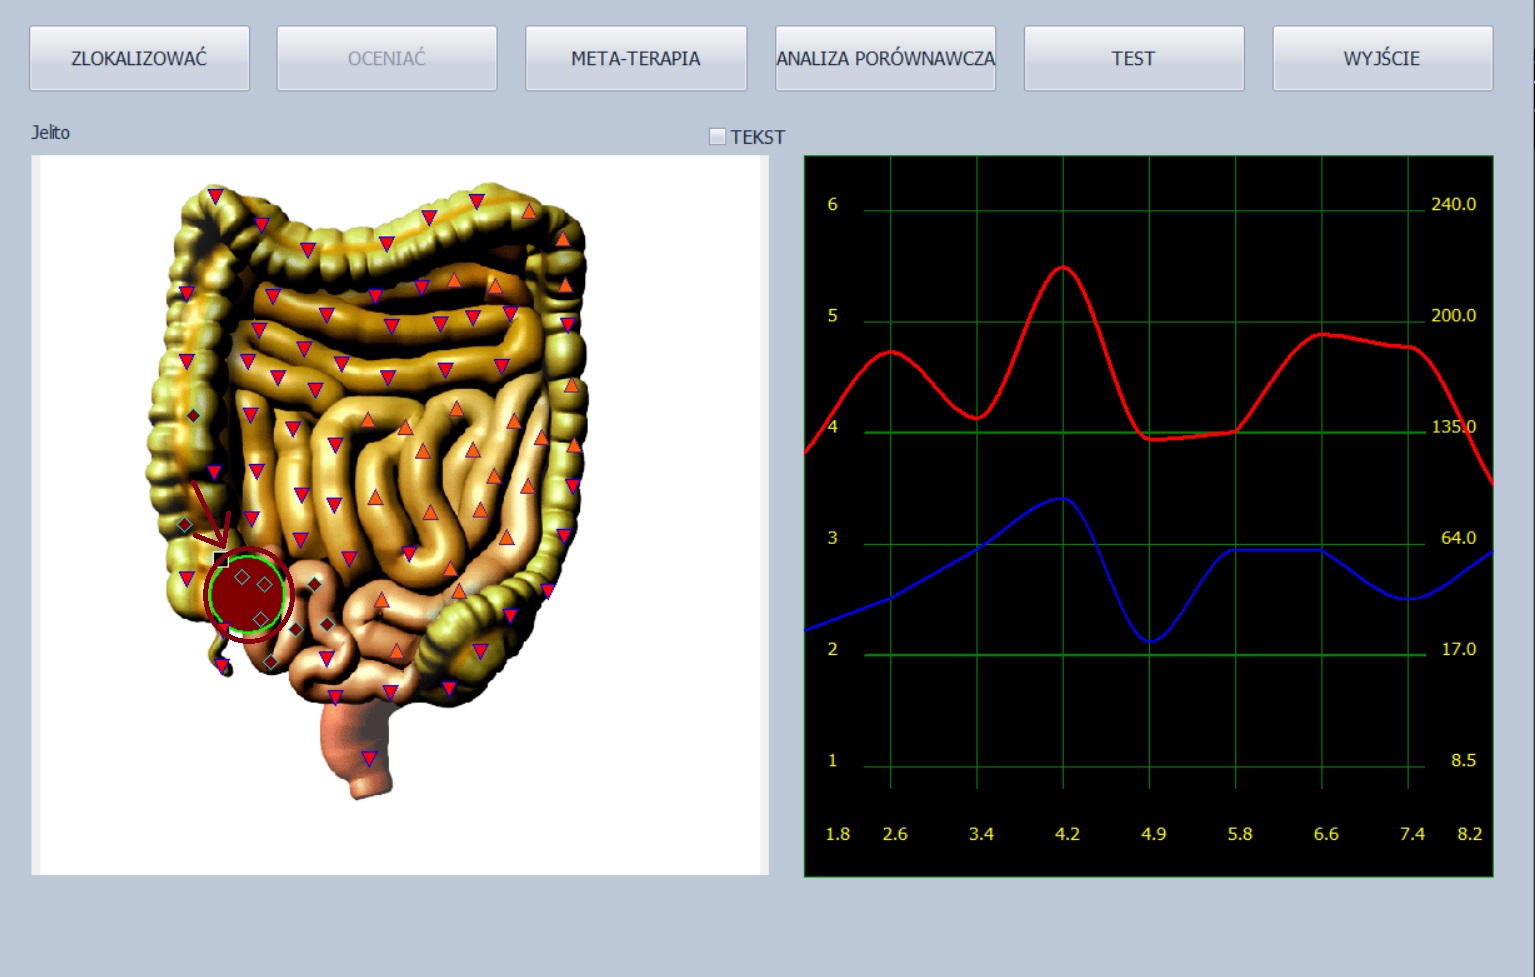Click the highest peak of the red curve
The height and width of the screenshot is (977, 1535).
(1063, 267)
